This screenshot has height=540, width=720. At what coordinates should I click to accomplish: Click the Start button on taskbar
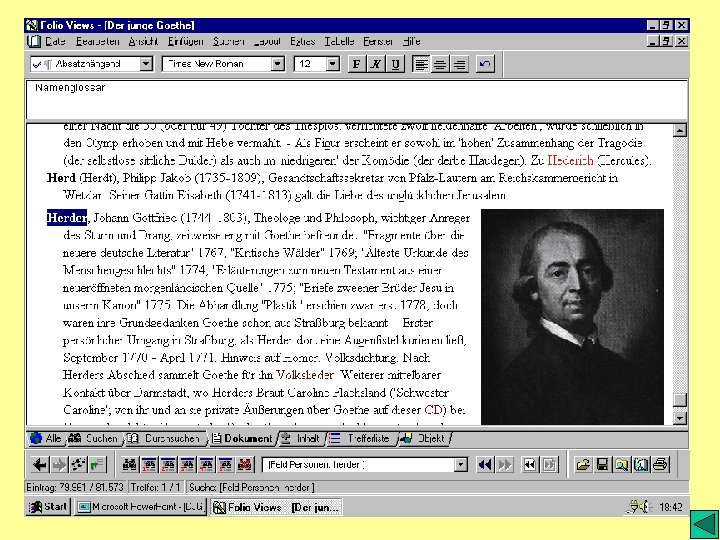48,507
